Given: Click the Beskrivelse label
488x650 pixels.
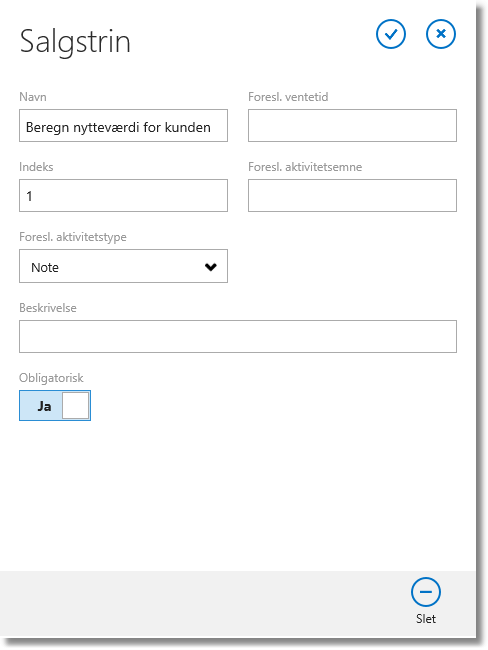Looking at the screenshot, I should 48,308.
